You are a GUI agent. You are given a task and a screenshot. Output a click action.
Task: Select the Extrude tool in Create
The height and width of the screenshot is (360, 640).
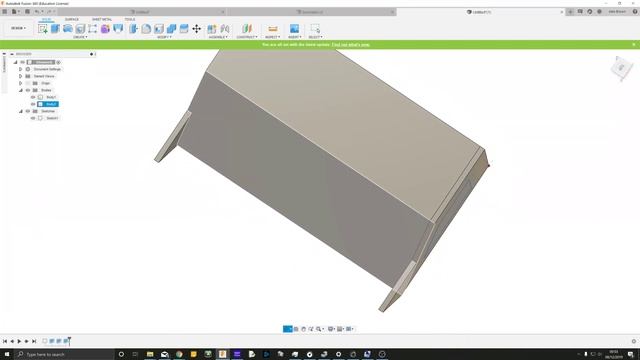(x=55, y=29)
